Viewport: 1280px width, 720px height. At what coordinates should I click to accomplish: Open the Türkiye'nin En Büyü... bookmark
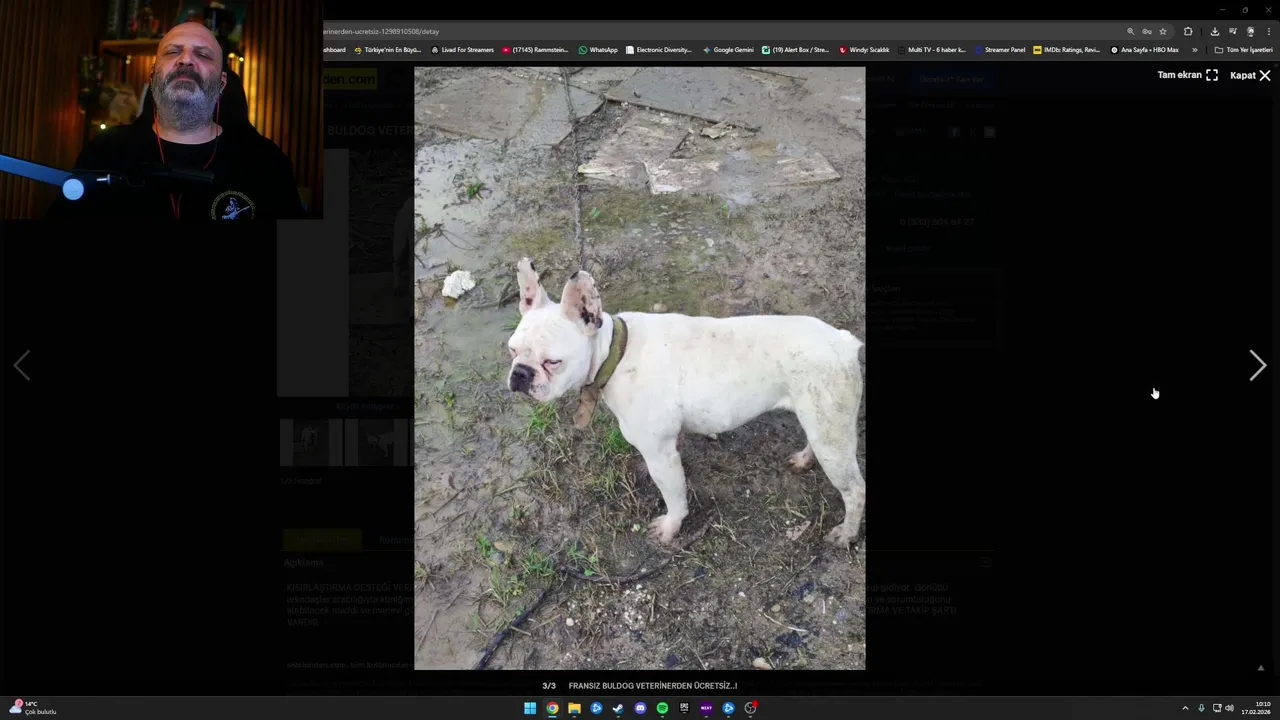(387, 49)
